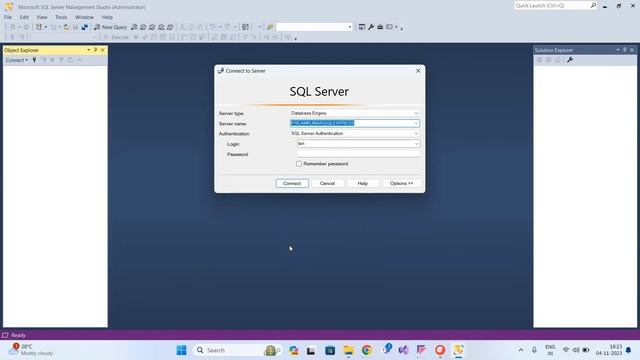Click the Open File folder icon in toolbar
Screen dimensions: 640x360
(x=66, y=27)
